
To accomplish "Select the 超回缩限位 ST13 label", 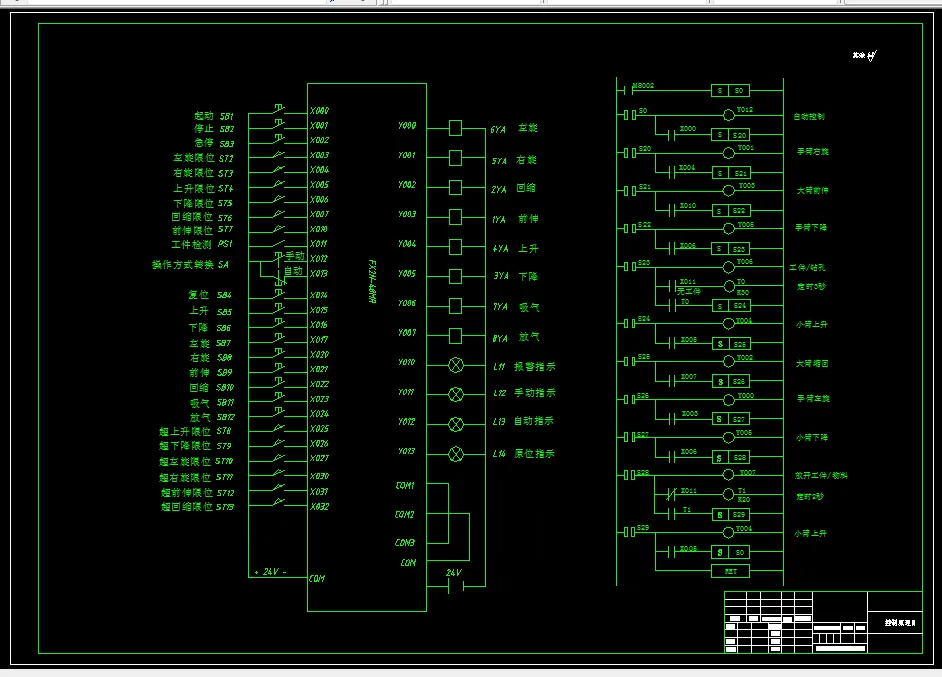I will [197, 507].
